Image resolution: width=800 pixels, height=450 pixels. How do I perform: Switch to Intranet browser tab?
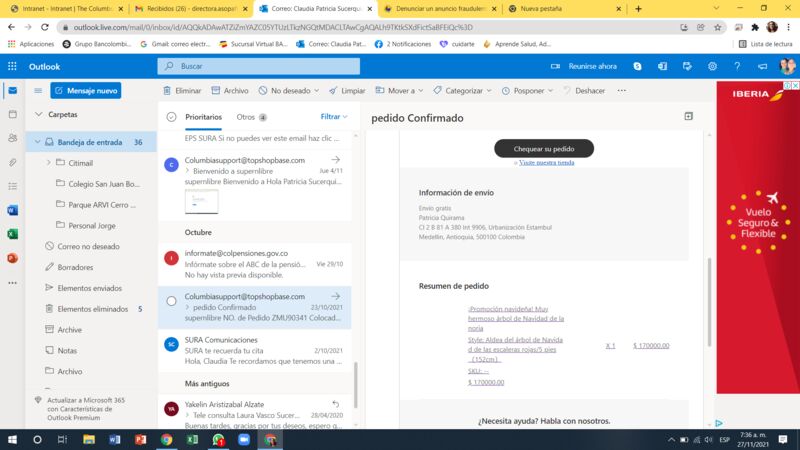(x=66, y=9)
